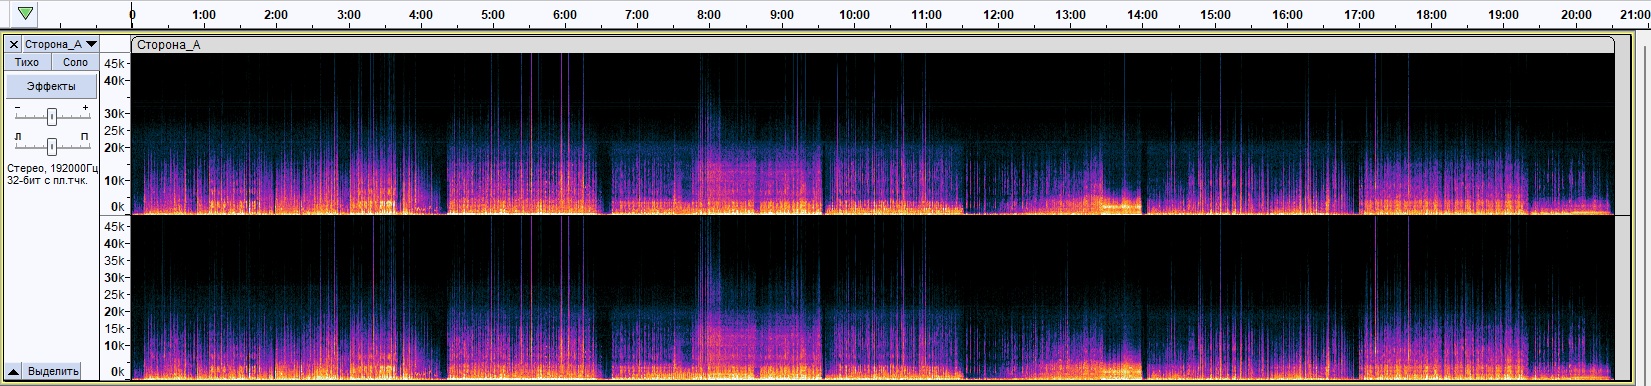Click the 32-бит с пл.тчк. format text
Screen dimensions: 1651x386
point(47,181)
